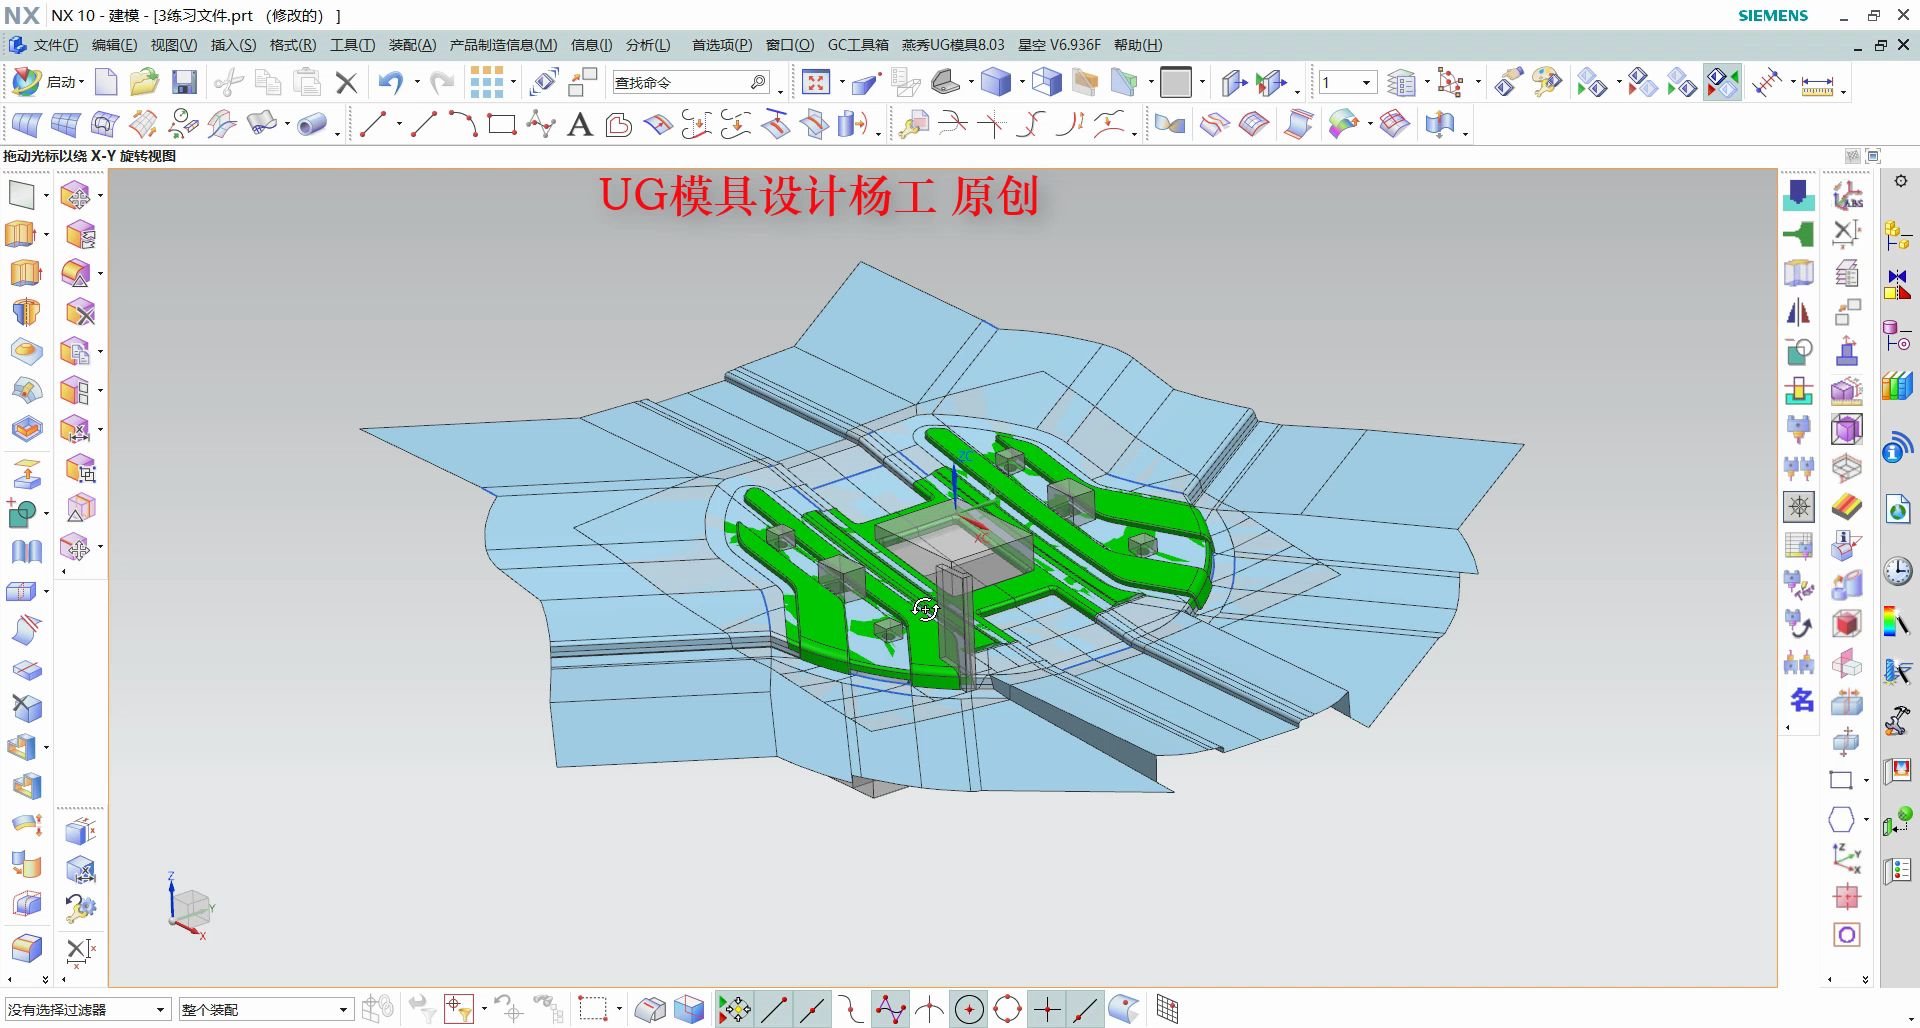Click the Save icon in the toolbar
This screenshot has height=1028, width=1920.
pyautogui.click(x=185, y=82)
